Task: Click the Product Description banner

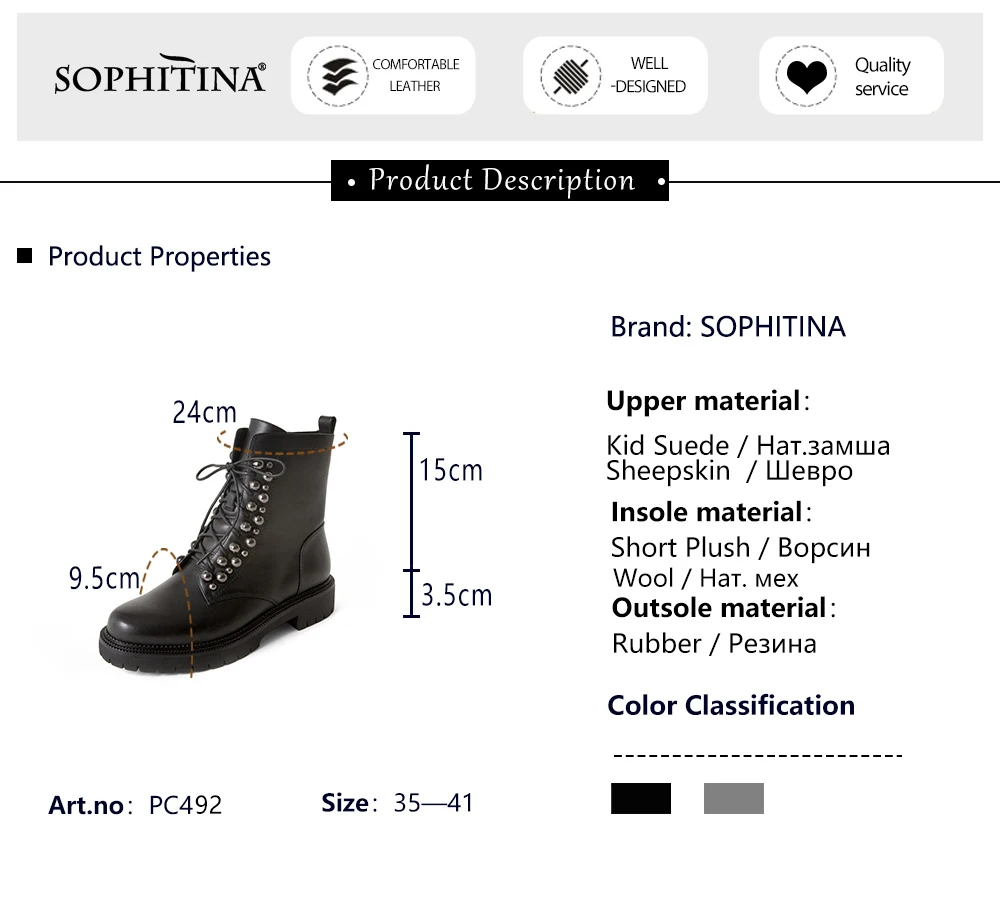Action: click(500, 181)
